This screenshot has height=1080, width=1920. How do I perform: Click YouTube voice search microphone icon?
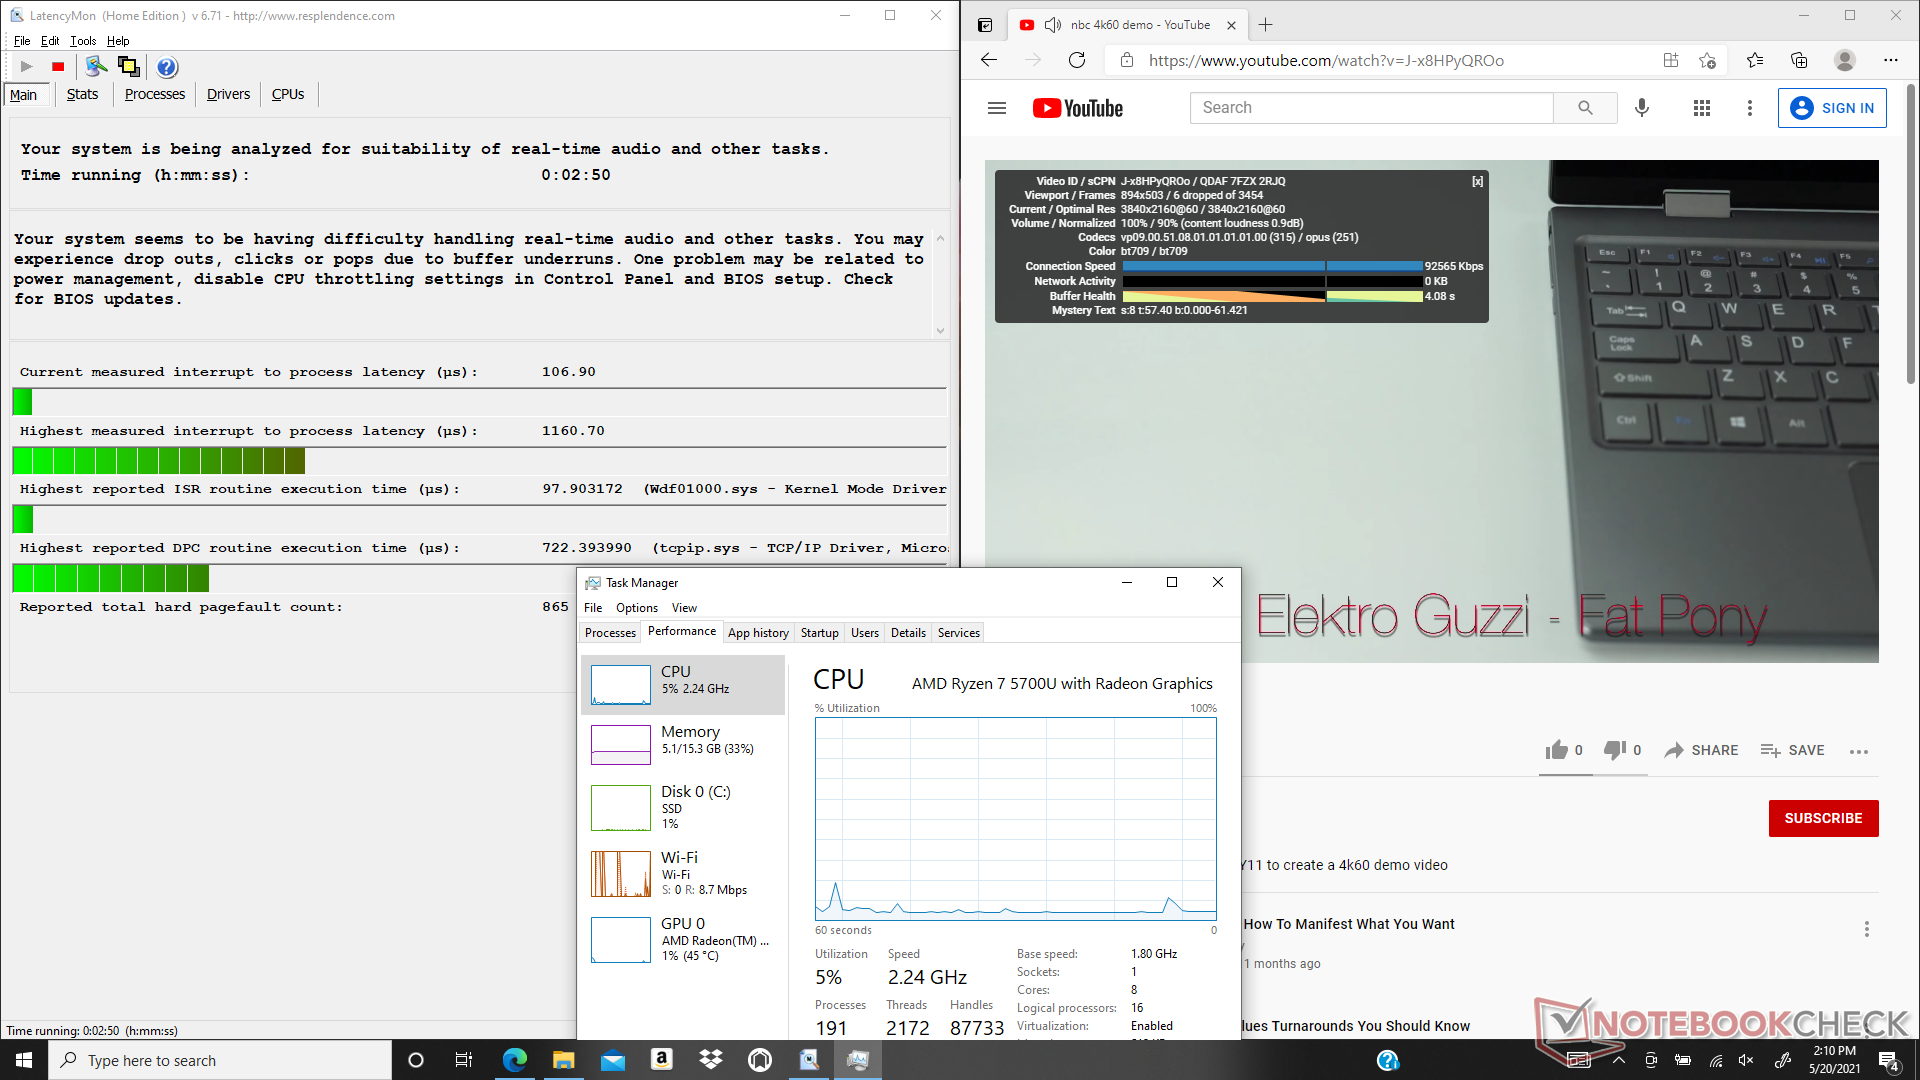tap(1641, 108)
